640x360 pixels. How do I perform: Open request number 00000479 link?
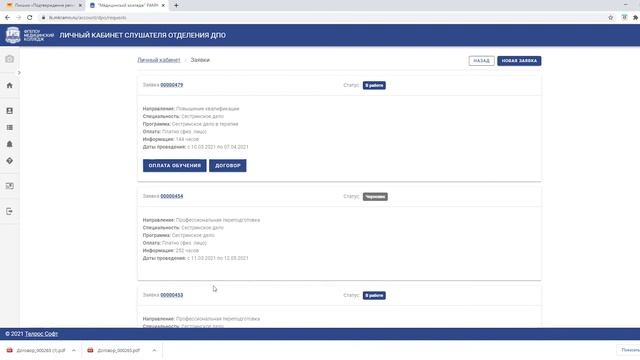pyautogui.click(x=172, y=85)
